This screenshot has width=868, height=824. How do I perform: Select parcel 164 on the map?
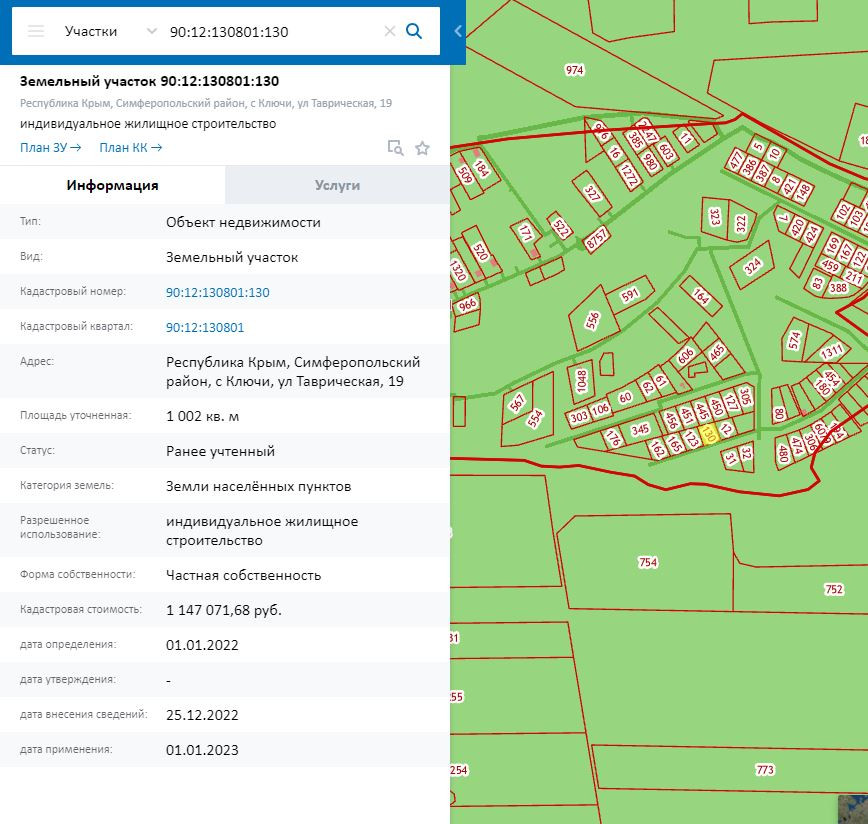[x=701, y=297]
